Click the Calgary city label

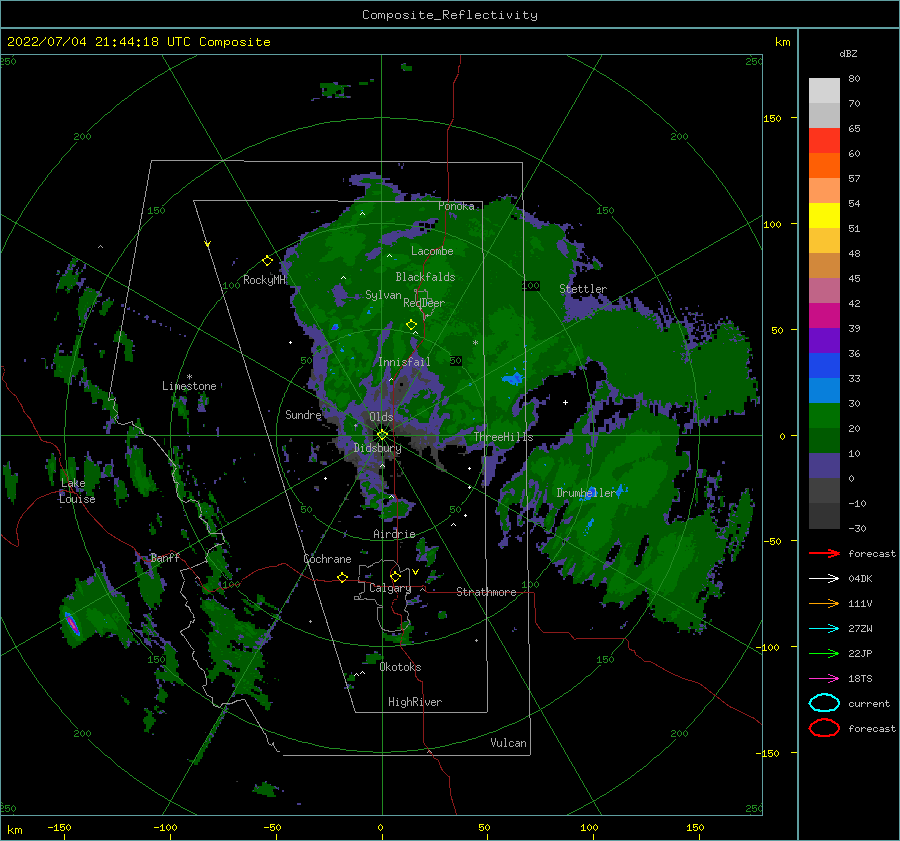[x=390, y=588]
